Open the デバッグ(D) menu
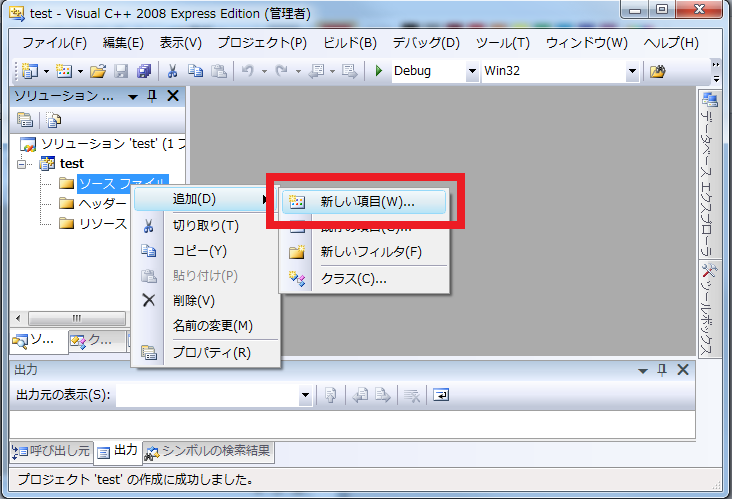The image size is (732, 499). (x=426, y=43)
